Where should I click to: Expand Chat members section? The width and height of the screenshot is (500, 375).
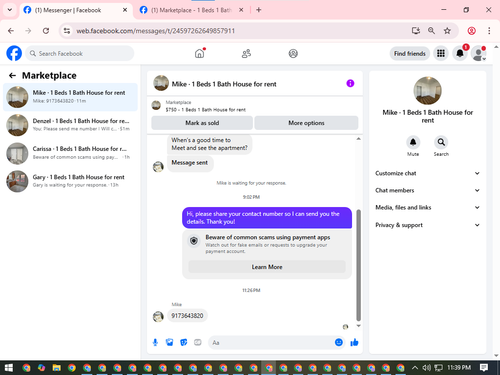click(428, 190)
